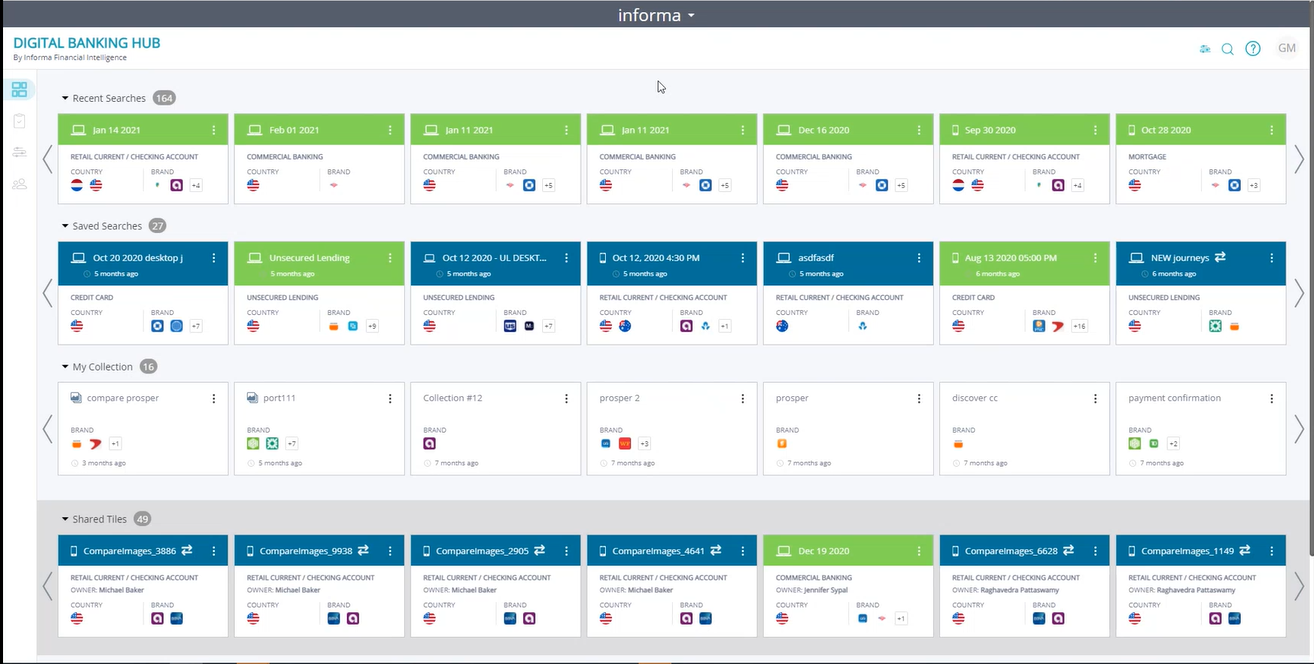Screen dimensions: 1314x664
Task: Open the Oct 12, 2020 4:30 PM search
Action: pos(672,293)
